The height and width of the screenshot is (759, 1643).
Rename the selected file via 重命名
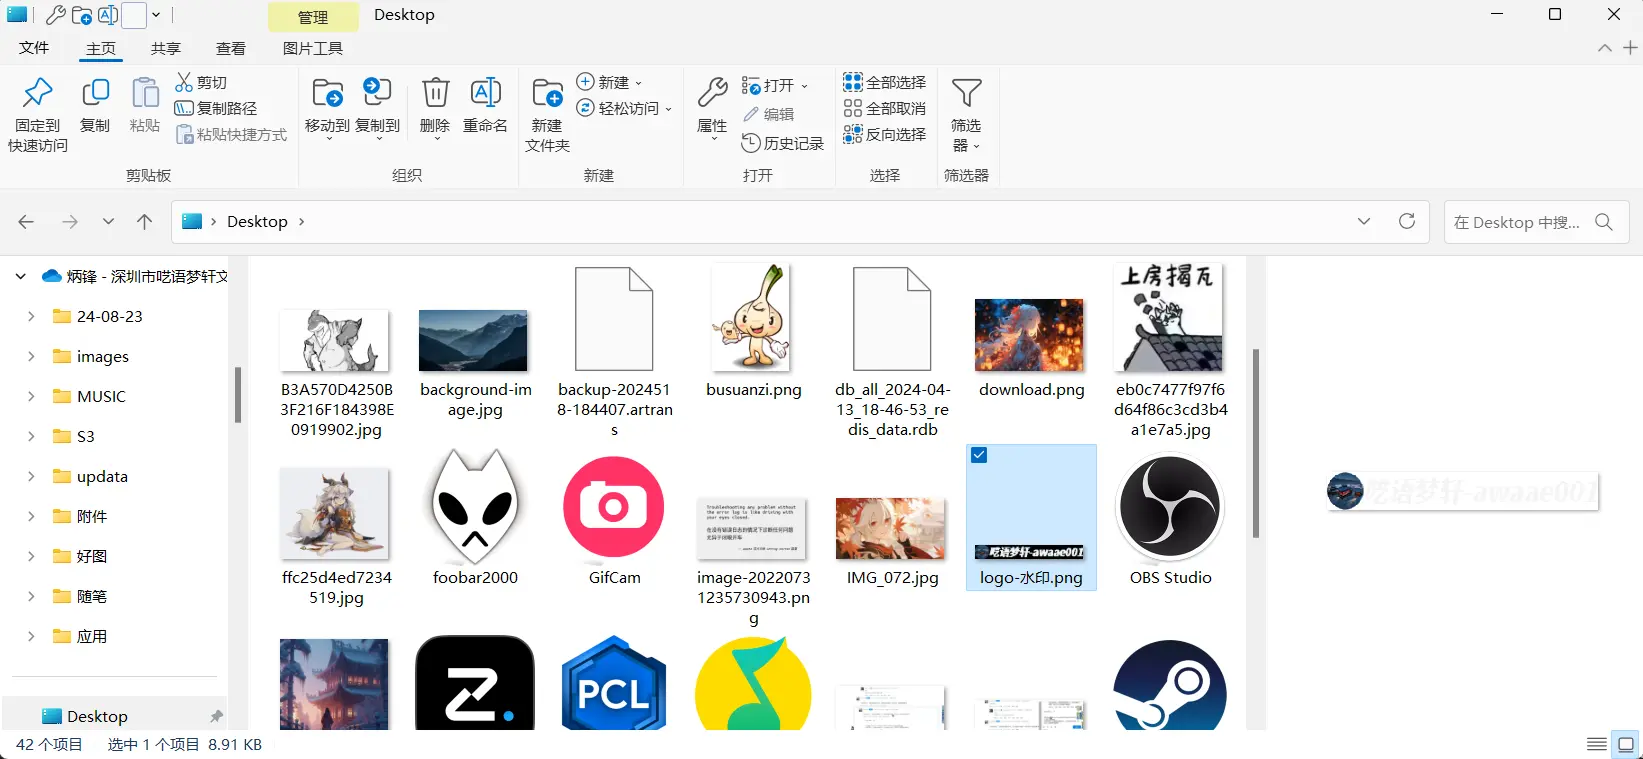(x=485, y=104)
